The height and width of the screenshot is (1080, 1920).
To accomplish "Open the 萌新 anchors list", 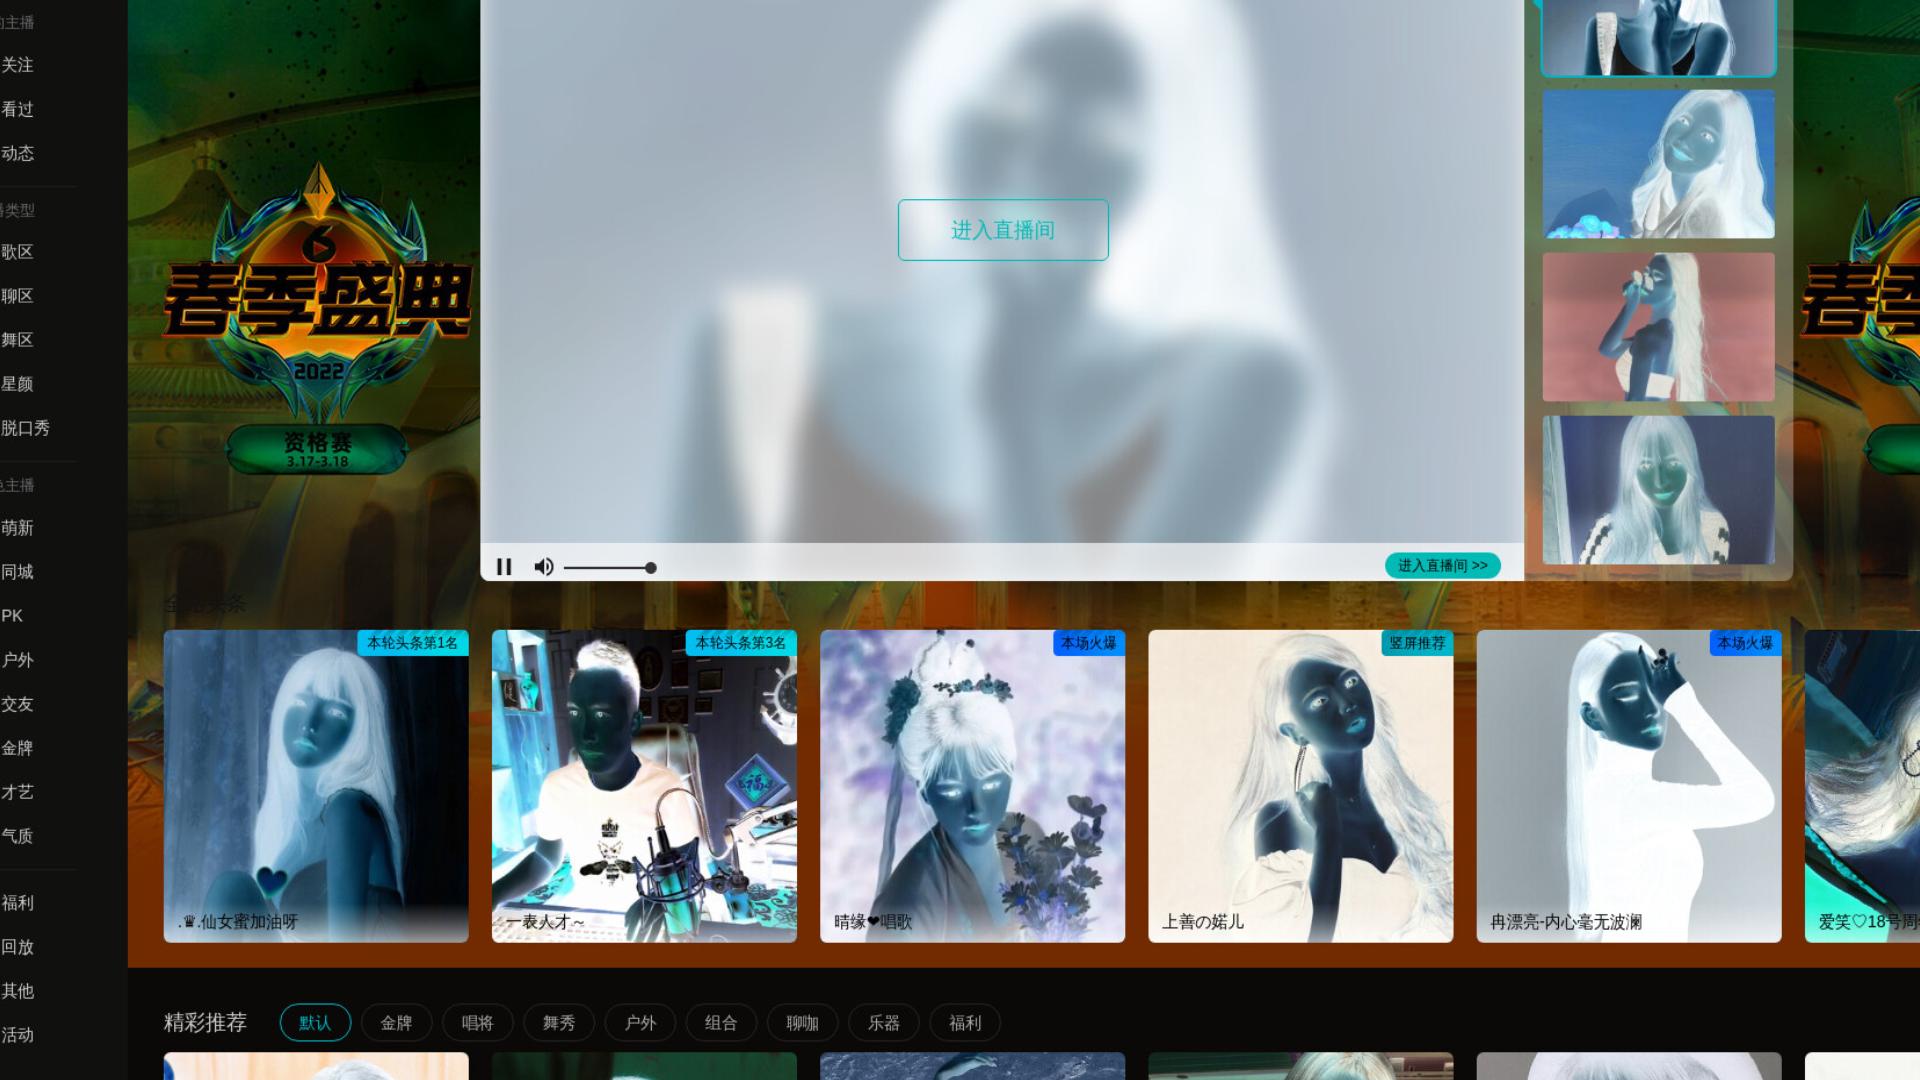I will (x=17, y=528).
